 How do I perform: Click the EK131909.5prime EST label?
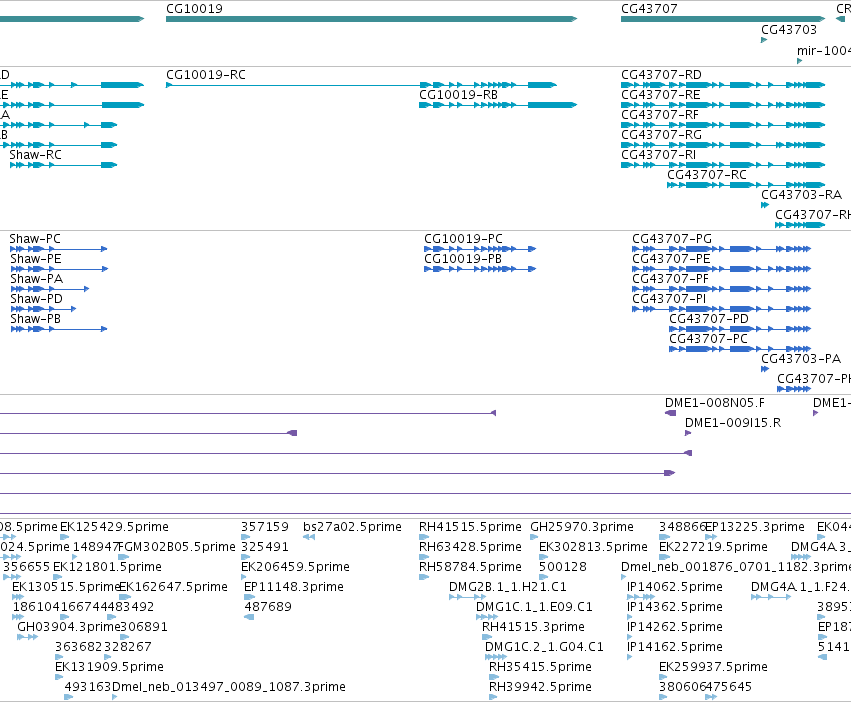[109, 667]
